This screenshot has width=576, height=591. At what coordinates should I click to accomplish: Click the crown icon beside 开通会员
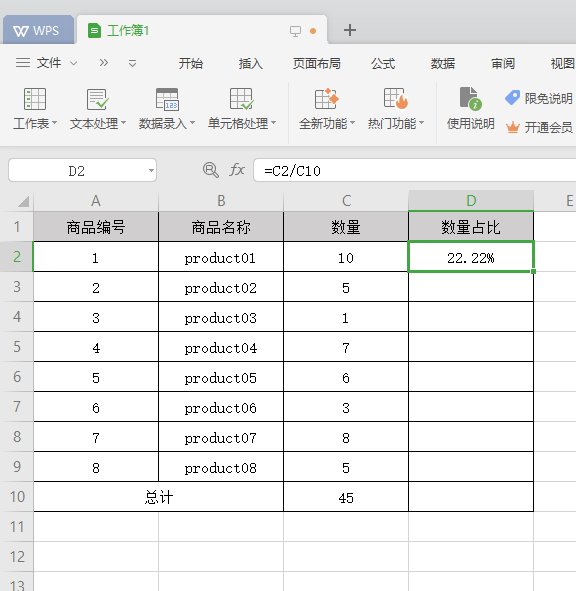coord(513,127)
